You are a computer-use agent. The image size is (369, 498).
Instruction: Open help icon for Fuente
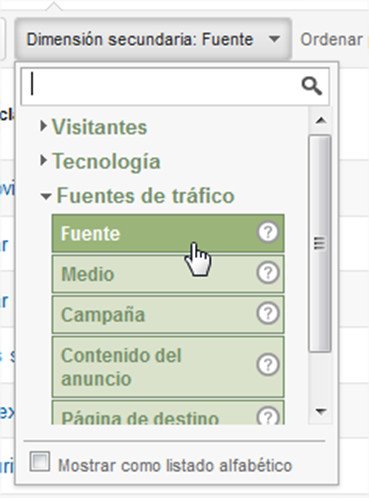(268, 232)
